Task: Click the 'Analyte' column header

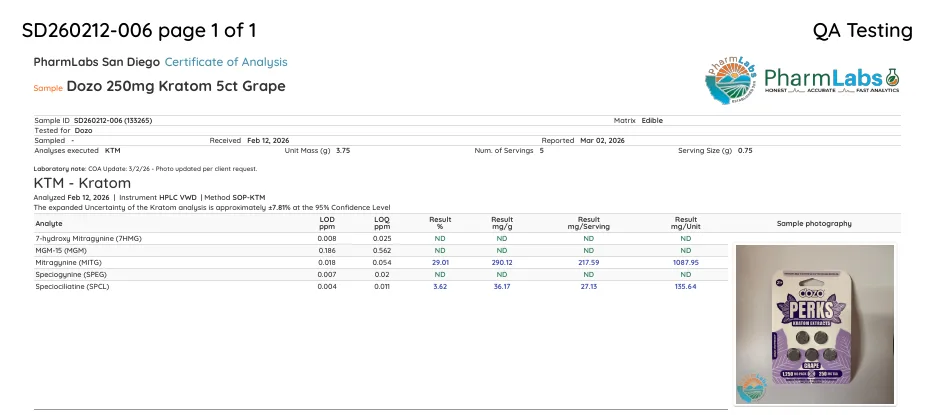Action: 48,224
